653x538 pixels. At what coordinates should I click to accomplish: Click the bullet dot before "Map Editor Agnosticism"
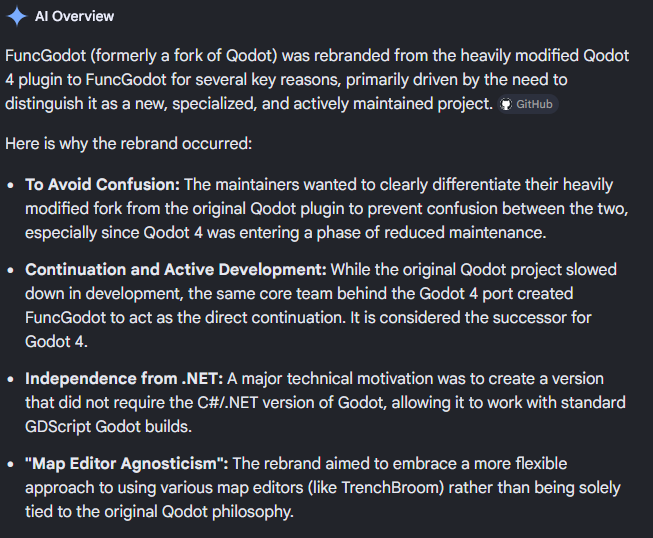[11, 465]
